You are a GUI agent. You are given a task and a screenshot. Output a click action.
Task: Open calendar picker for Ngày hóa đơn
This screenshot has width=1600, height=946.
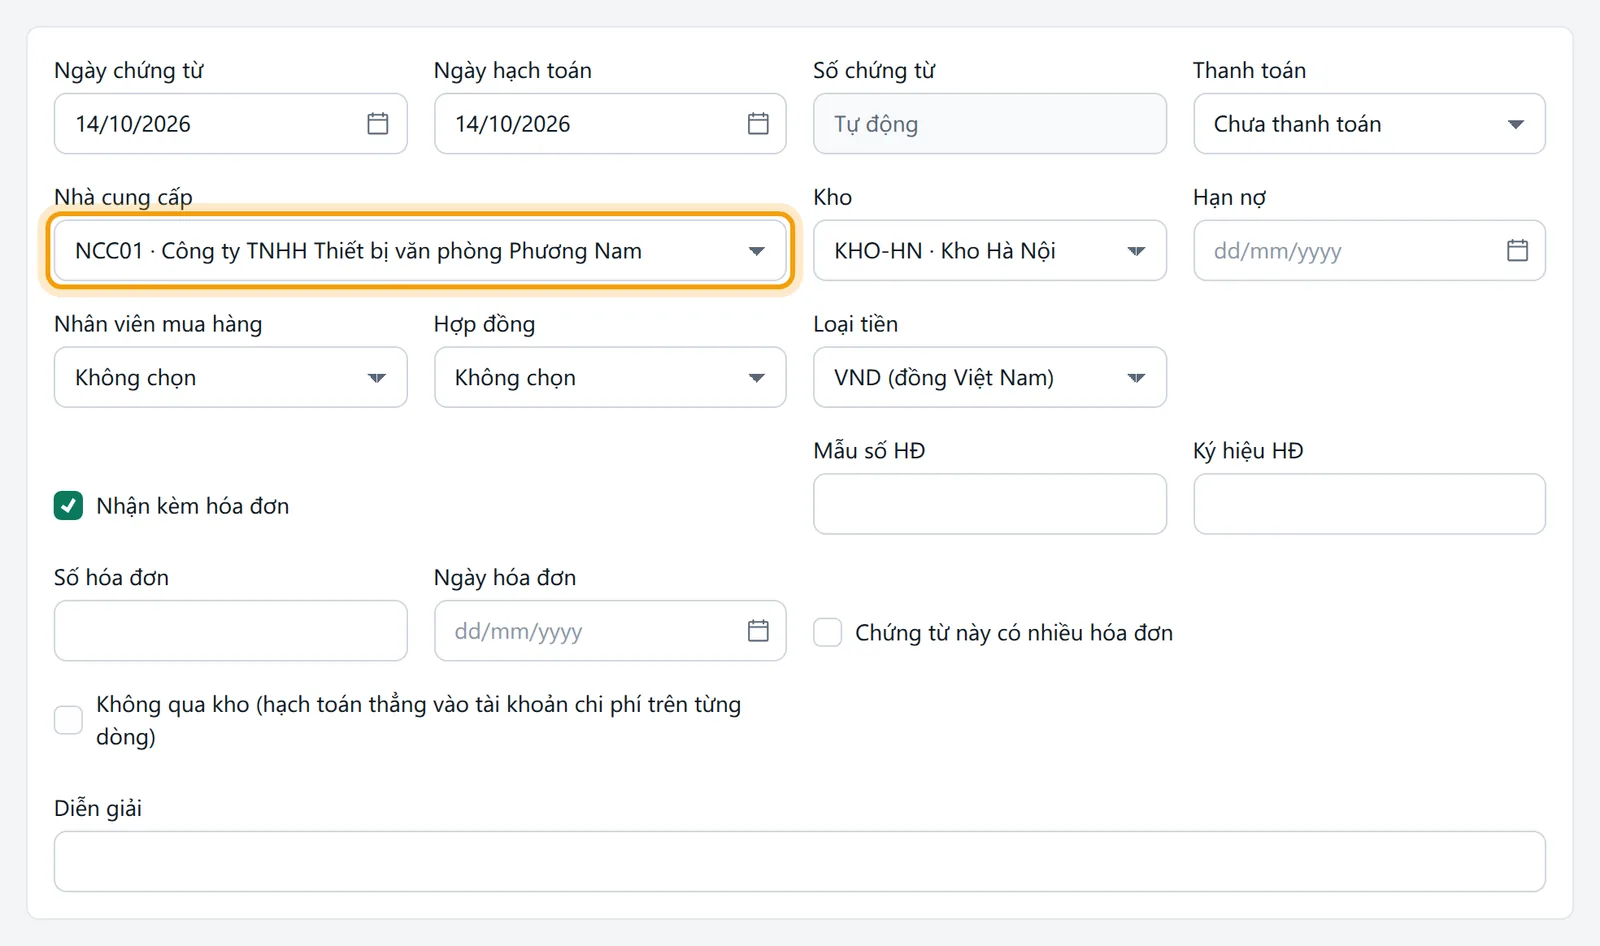click(758, 631)
